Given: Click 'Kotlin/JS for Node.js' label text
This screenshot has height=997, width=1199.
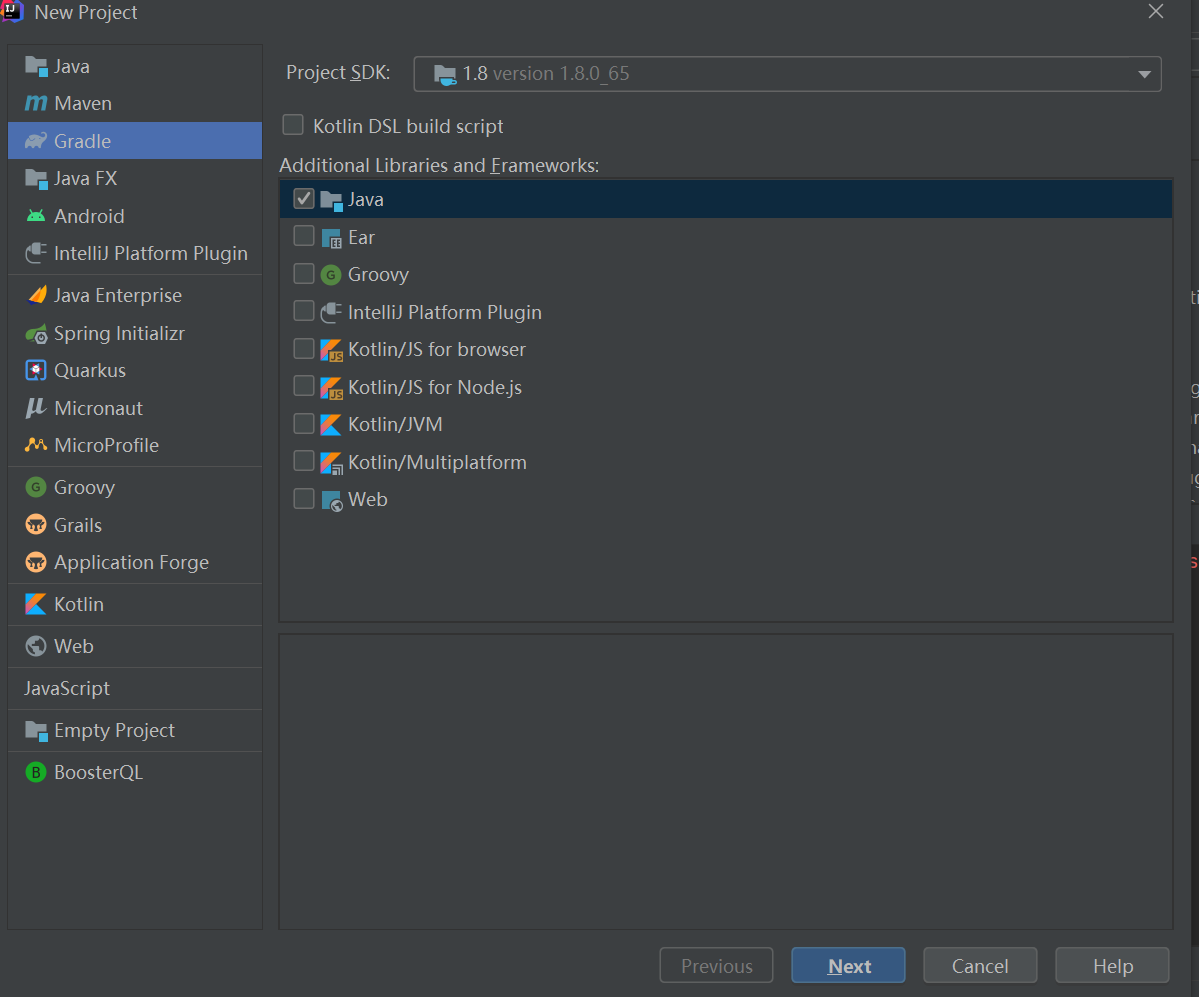Looking at the screenshot, I should pos(435,387).
